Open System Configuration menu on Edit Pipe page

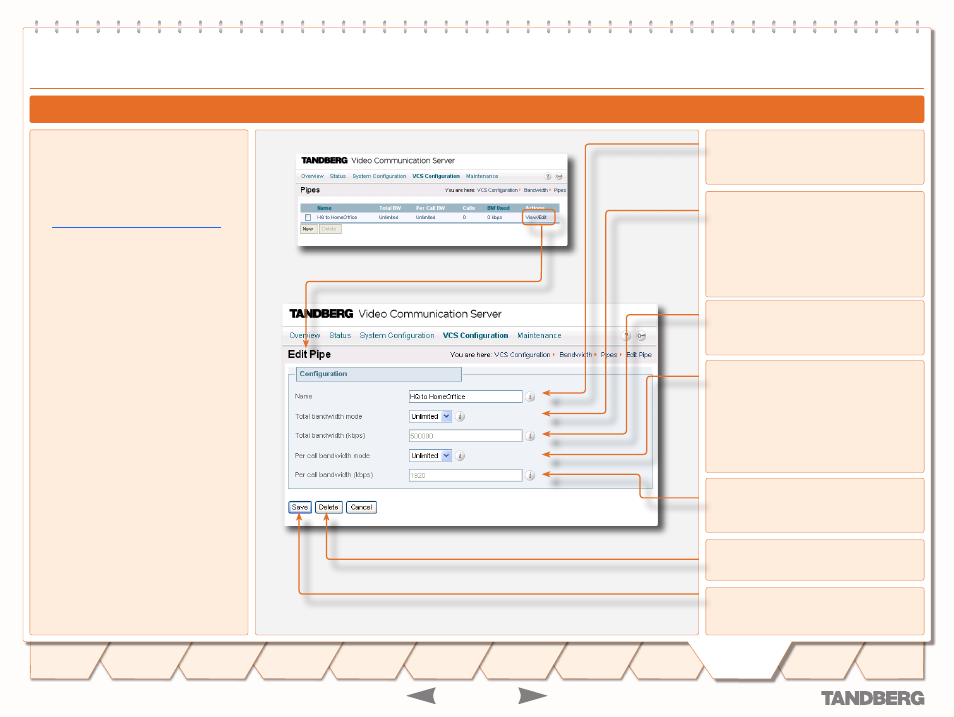397,336
